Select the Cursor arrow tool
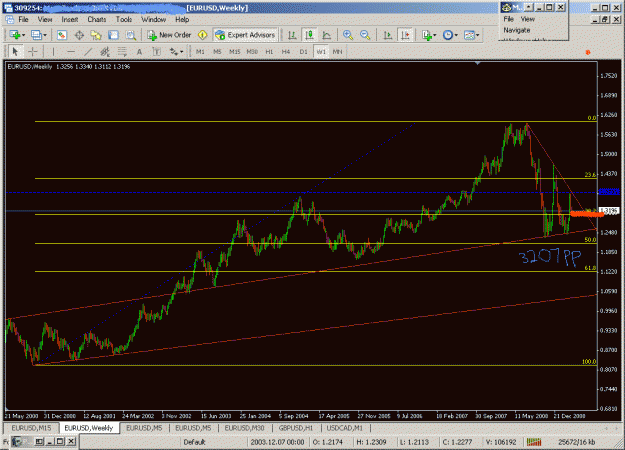 pos(15,51)
